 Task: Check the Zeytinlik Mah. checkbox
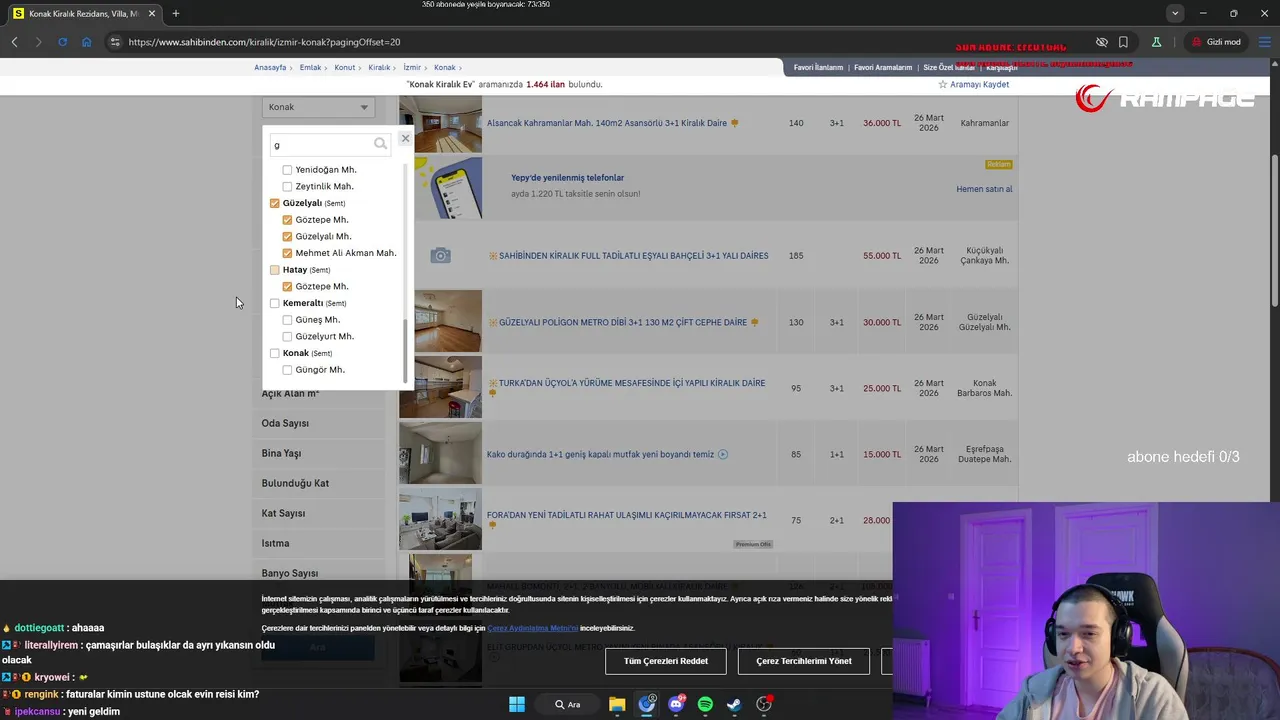point(287,186)
